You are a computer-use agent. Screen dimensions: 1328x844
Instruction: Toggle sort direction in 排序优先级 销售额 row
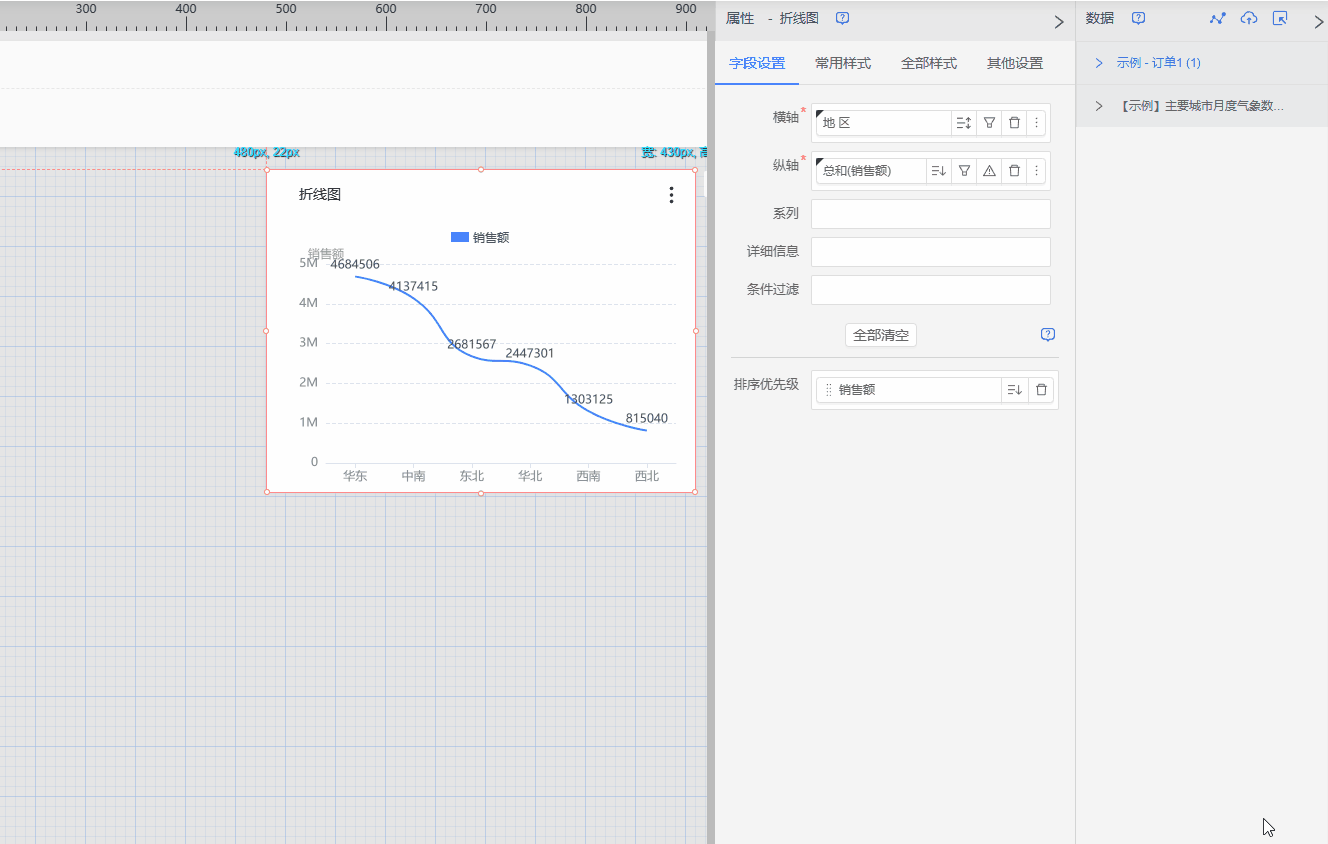pyautogui.click(x=1014, y=390)
